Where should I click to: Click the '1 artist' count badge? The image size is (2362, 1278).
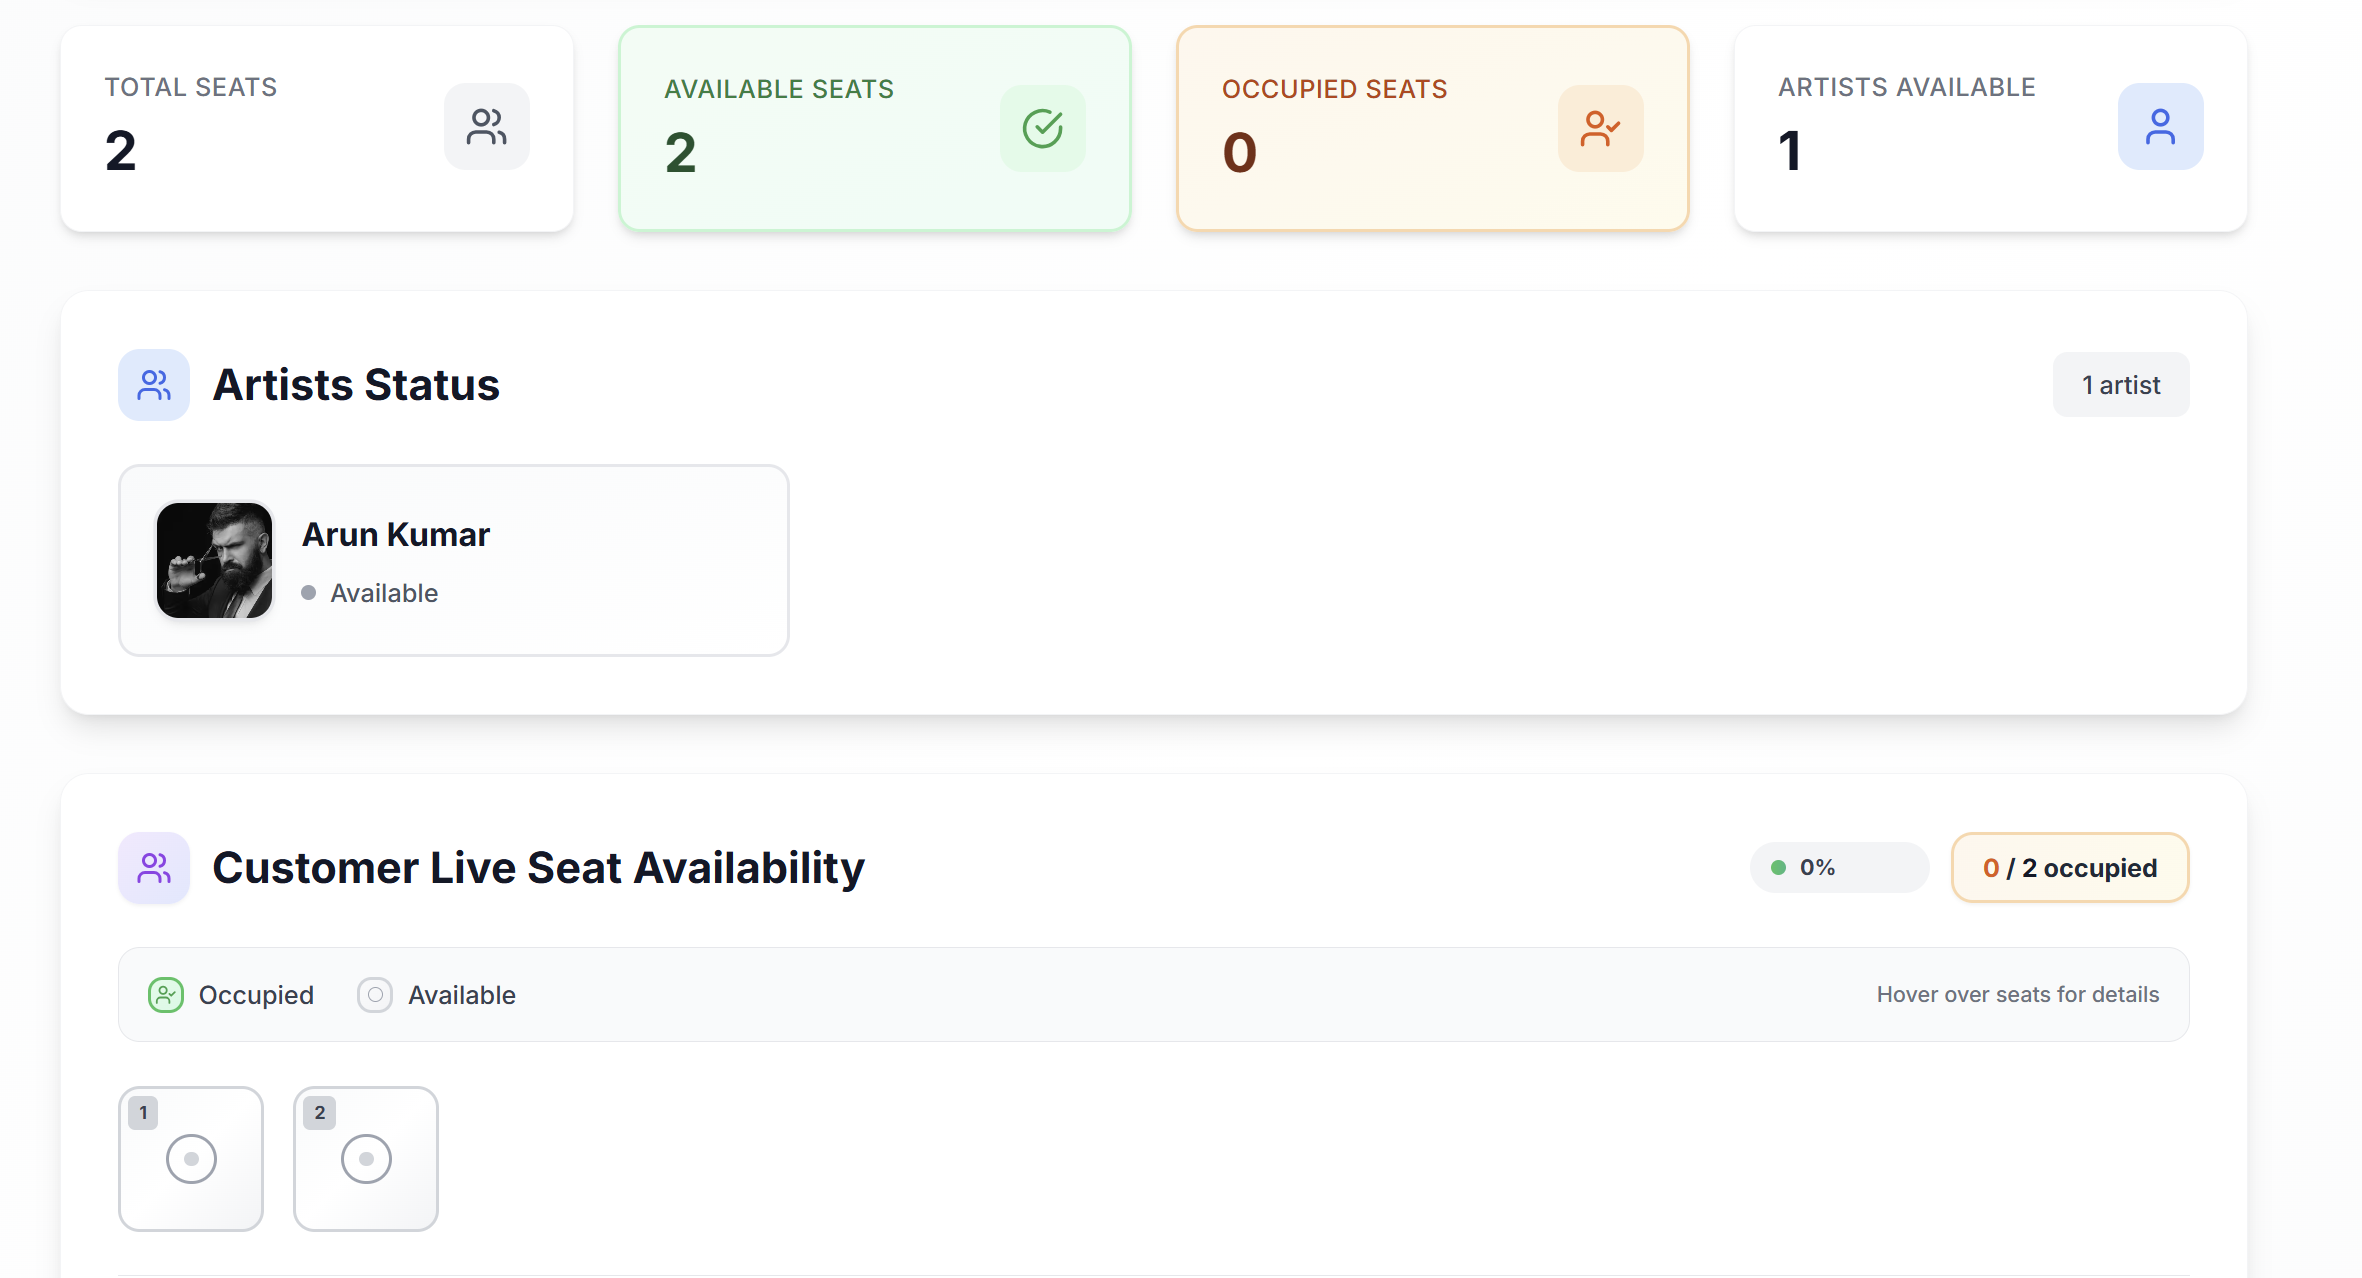tap(2121, 385)
